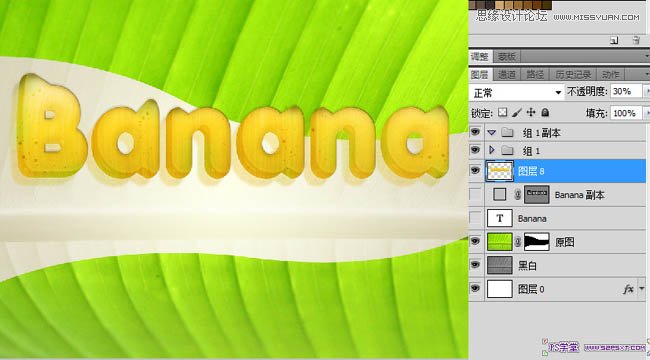Open the layers panel flyout menu

[x=647, y=75]
